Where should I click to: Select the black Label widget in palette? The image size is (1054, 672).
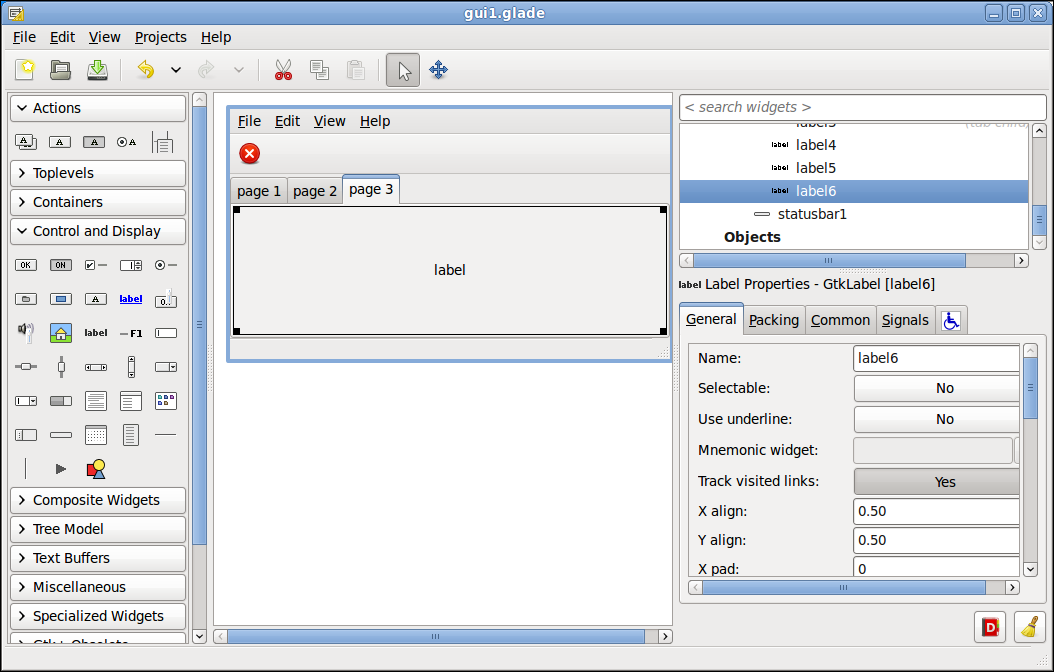[95, 333]
